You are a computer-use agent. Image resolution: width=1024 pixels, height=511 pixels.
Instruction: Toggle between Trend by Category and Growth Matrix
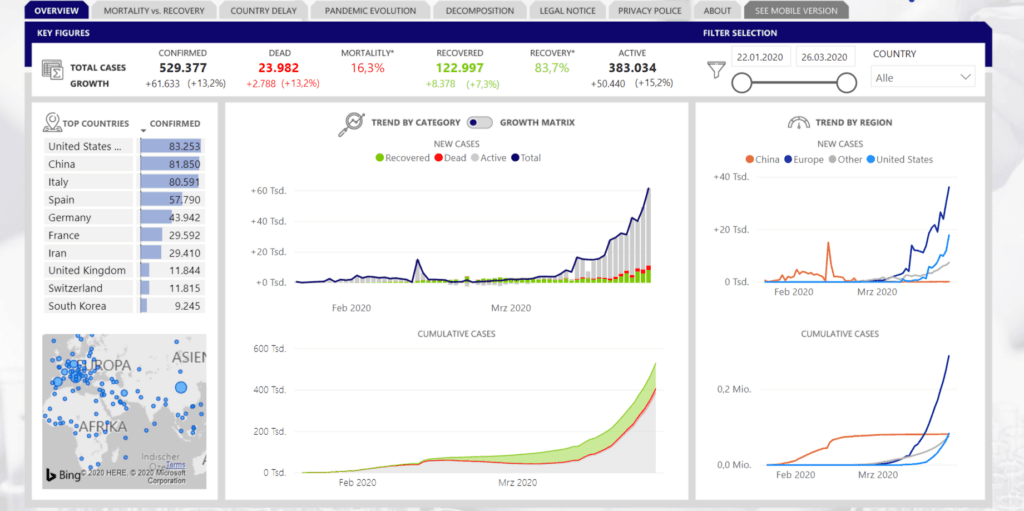[x=480, y=123]
